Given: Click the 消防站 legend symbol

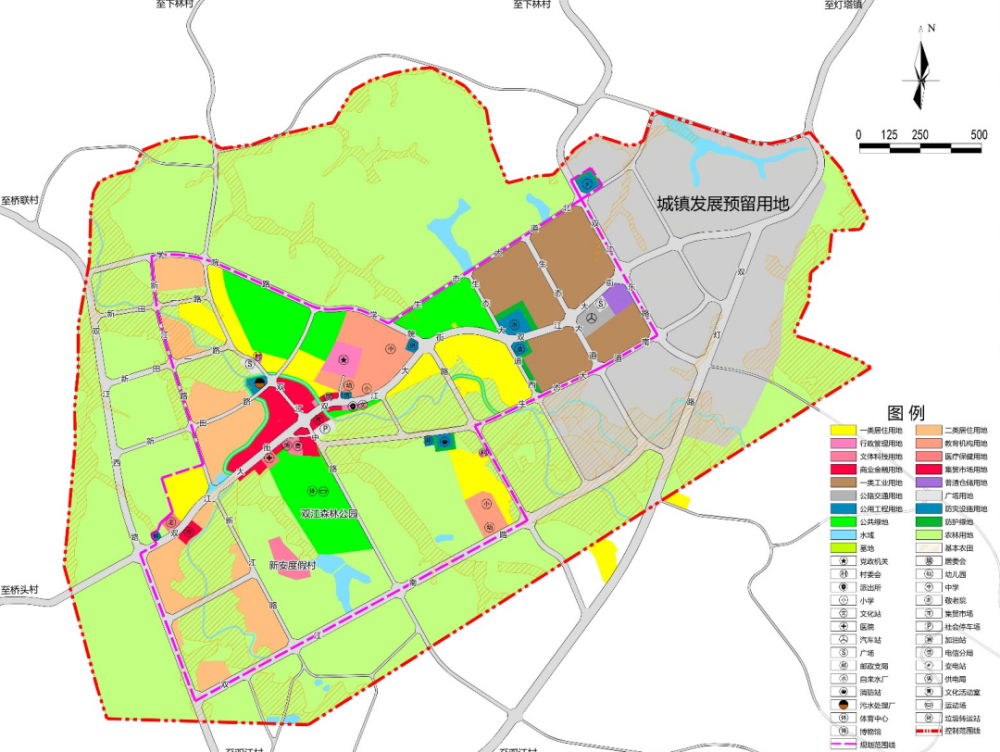Looking at the screenshot, I should (843, 692).
